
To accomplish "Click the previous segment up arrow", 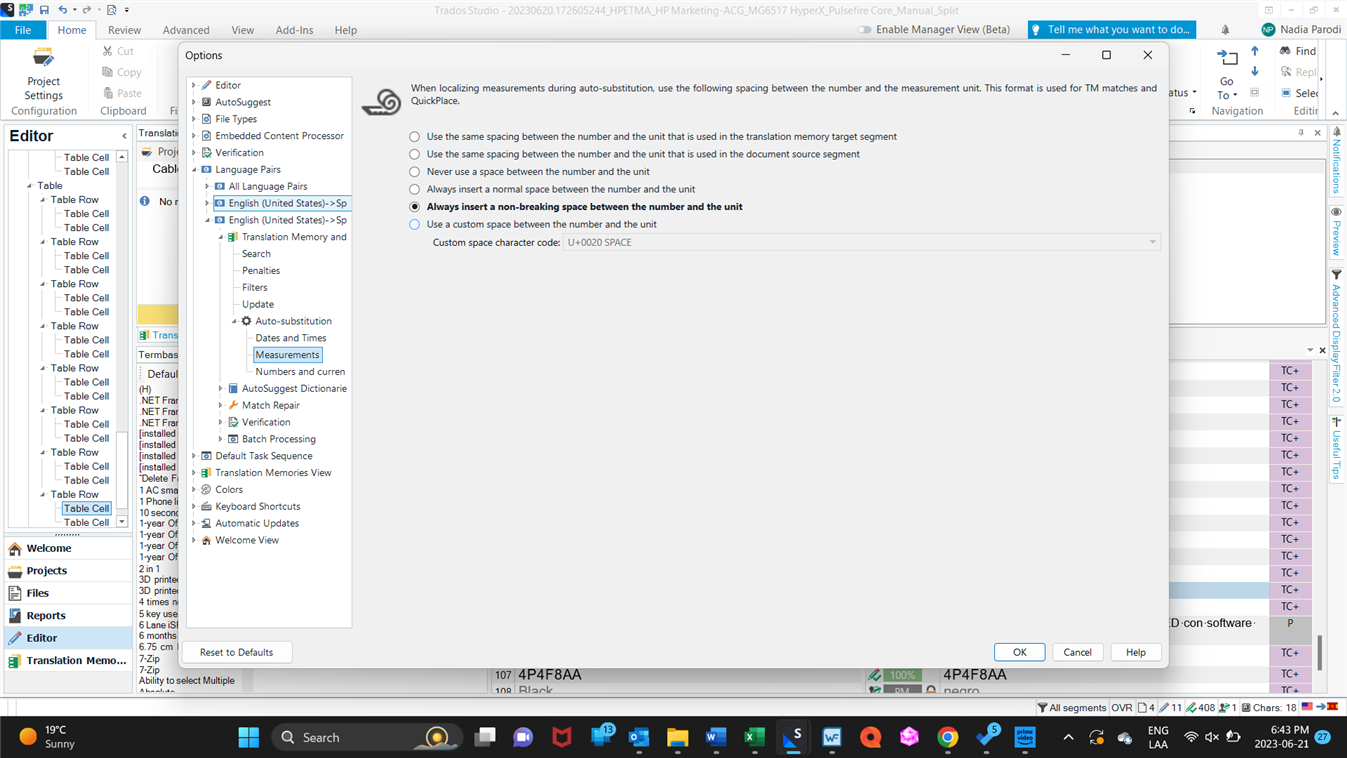I will coord(1255,51).
